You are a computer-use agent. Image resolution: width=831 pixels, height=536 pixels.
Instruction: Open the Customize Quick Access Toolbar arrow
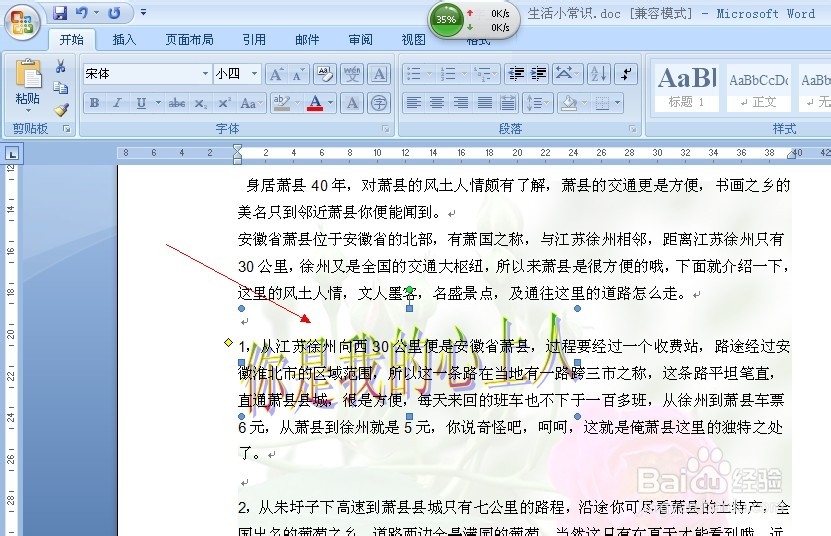pos(143,12)
